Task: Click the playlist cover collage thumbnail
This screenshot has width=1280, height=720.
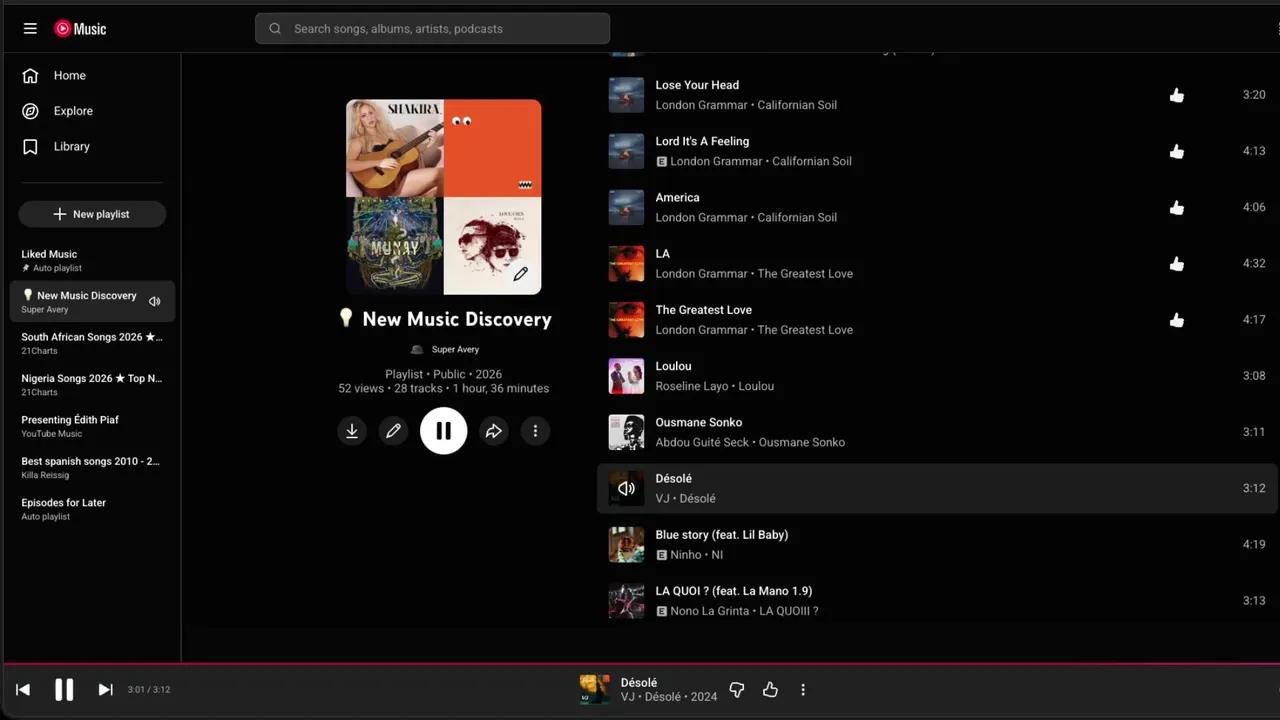Action: (443, 197)
